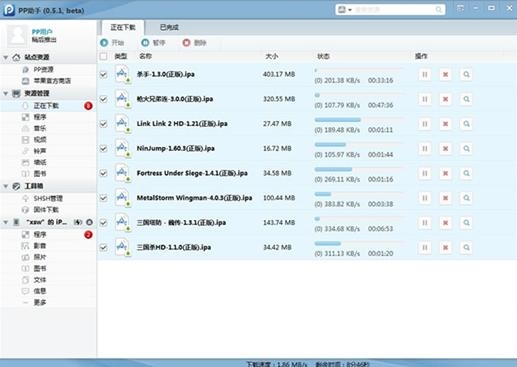This screenshot has width=517, height=367.
Task: Open device apps item with red badge
Action: [x=47, y=235]
